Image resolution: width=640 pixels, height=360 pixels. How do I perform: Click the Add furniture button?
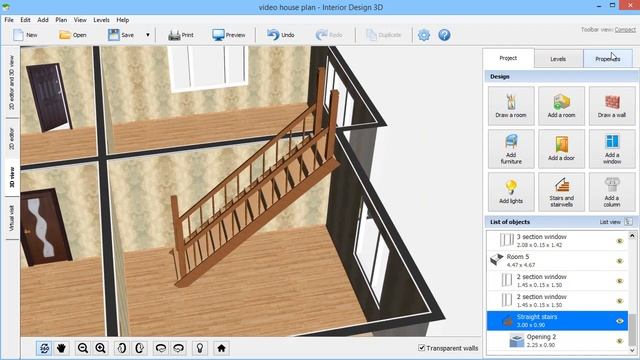[511, 149]
